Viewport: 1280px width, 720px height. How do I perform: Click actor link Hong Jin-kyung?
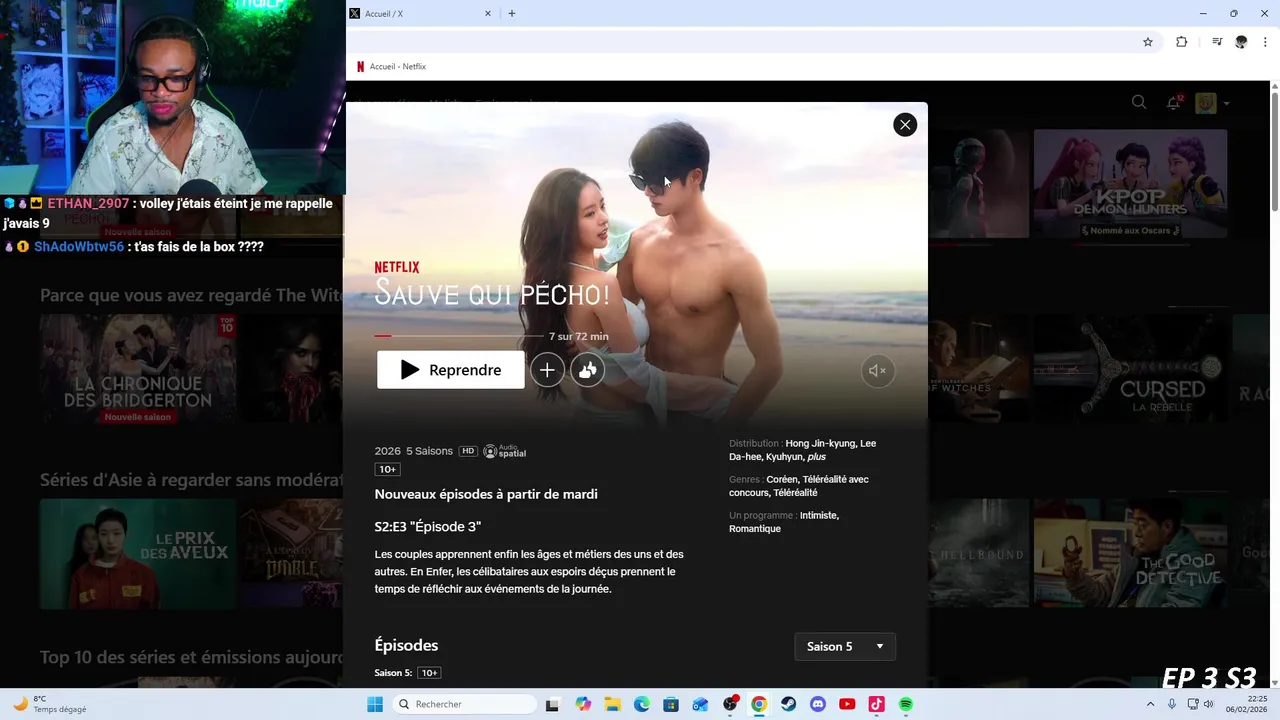point(821,443)
